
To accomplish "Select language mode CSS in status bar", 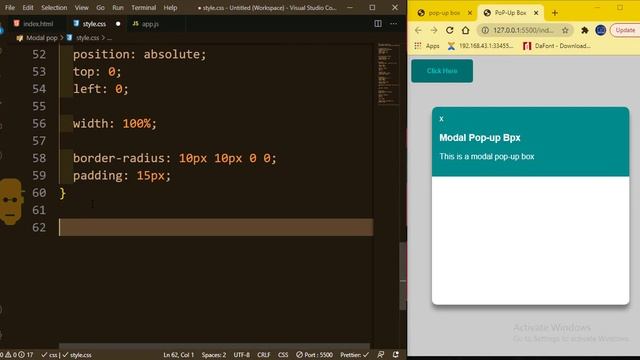I will 283,355.
